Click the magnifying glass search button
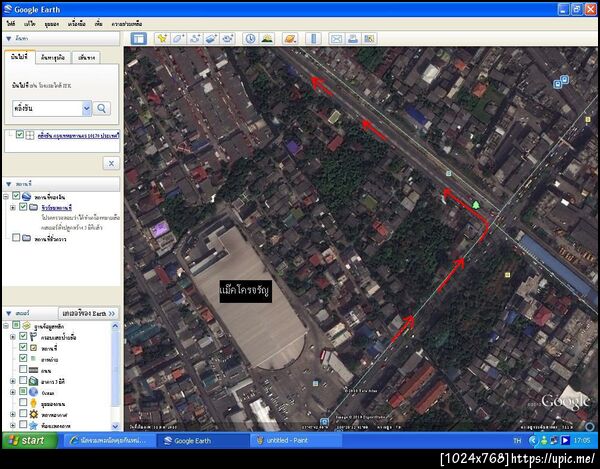The width and height of the screenshot is (600, 469). click(101, 109)
